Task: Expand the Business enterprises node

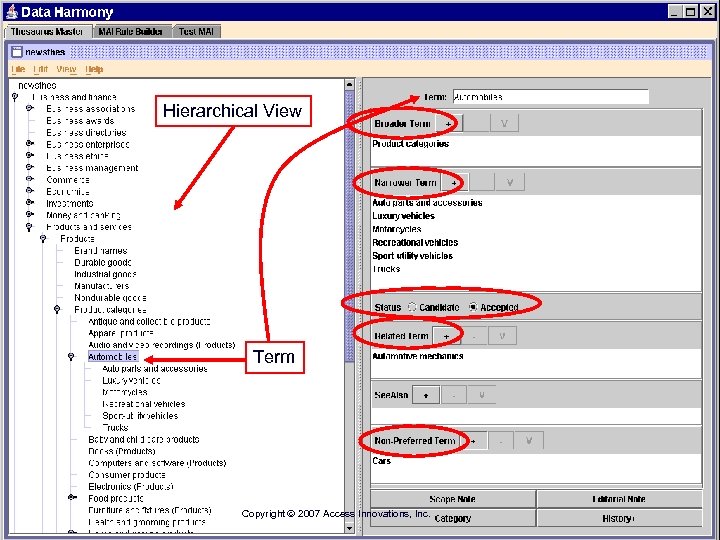Action: pyautogui.click(x=30, y=144)
